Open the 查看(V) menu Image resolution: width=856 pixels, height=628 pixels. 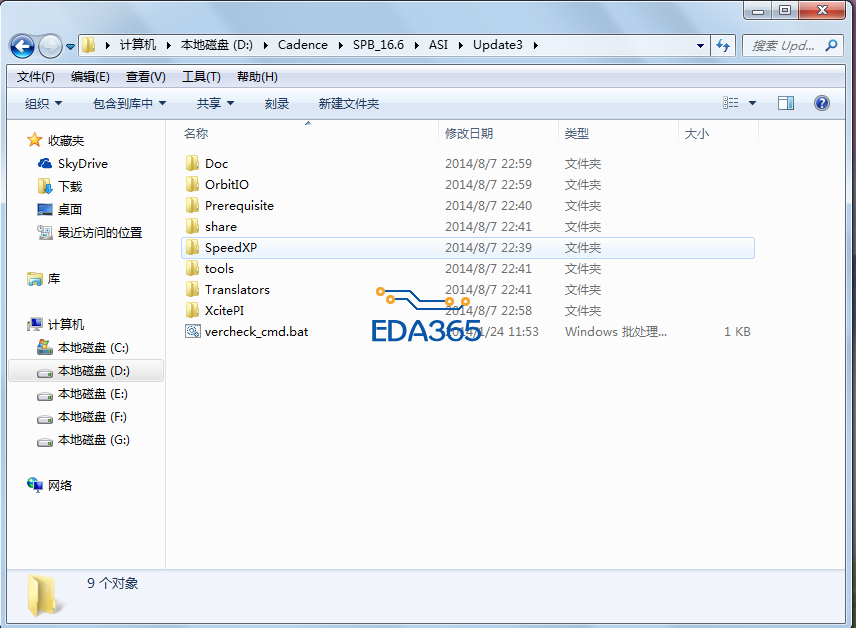pos(145,77)
